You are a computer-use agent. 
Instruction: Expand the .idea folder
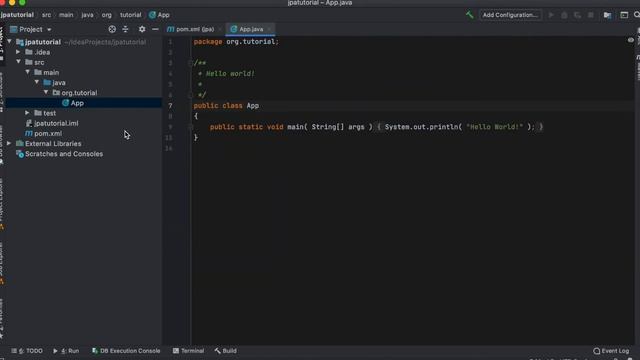pyautogui.click(x=18, y=52)
